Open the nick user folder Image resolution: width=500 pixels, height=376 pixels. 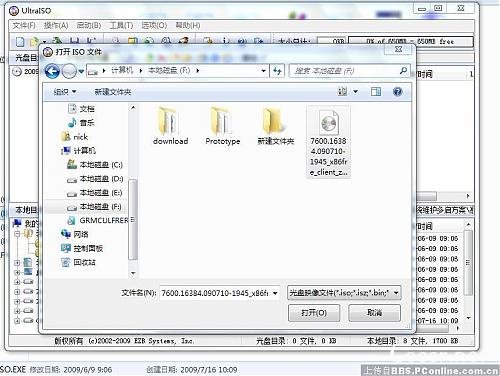pos(75,137)
